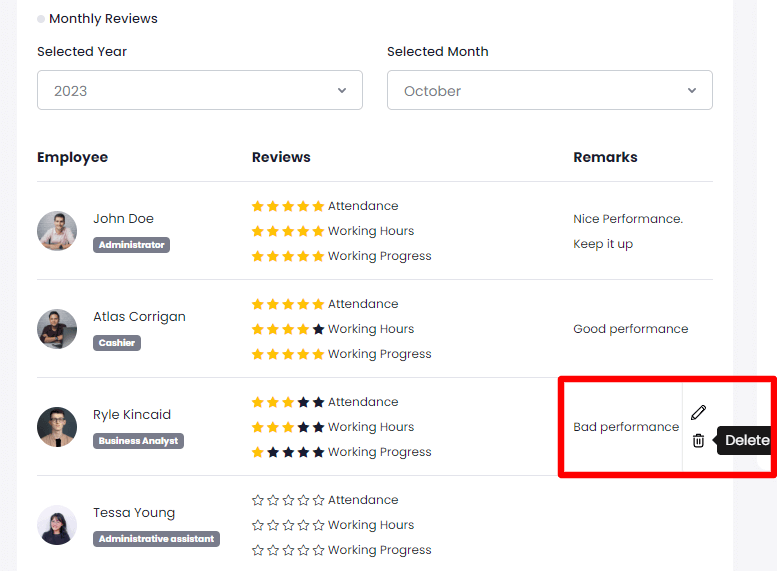Open the Selected Month dropdown showing October

tap(549, 90)
